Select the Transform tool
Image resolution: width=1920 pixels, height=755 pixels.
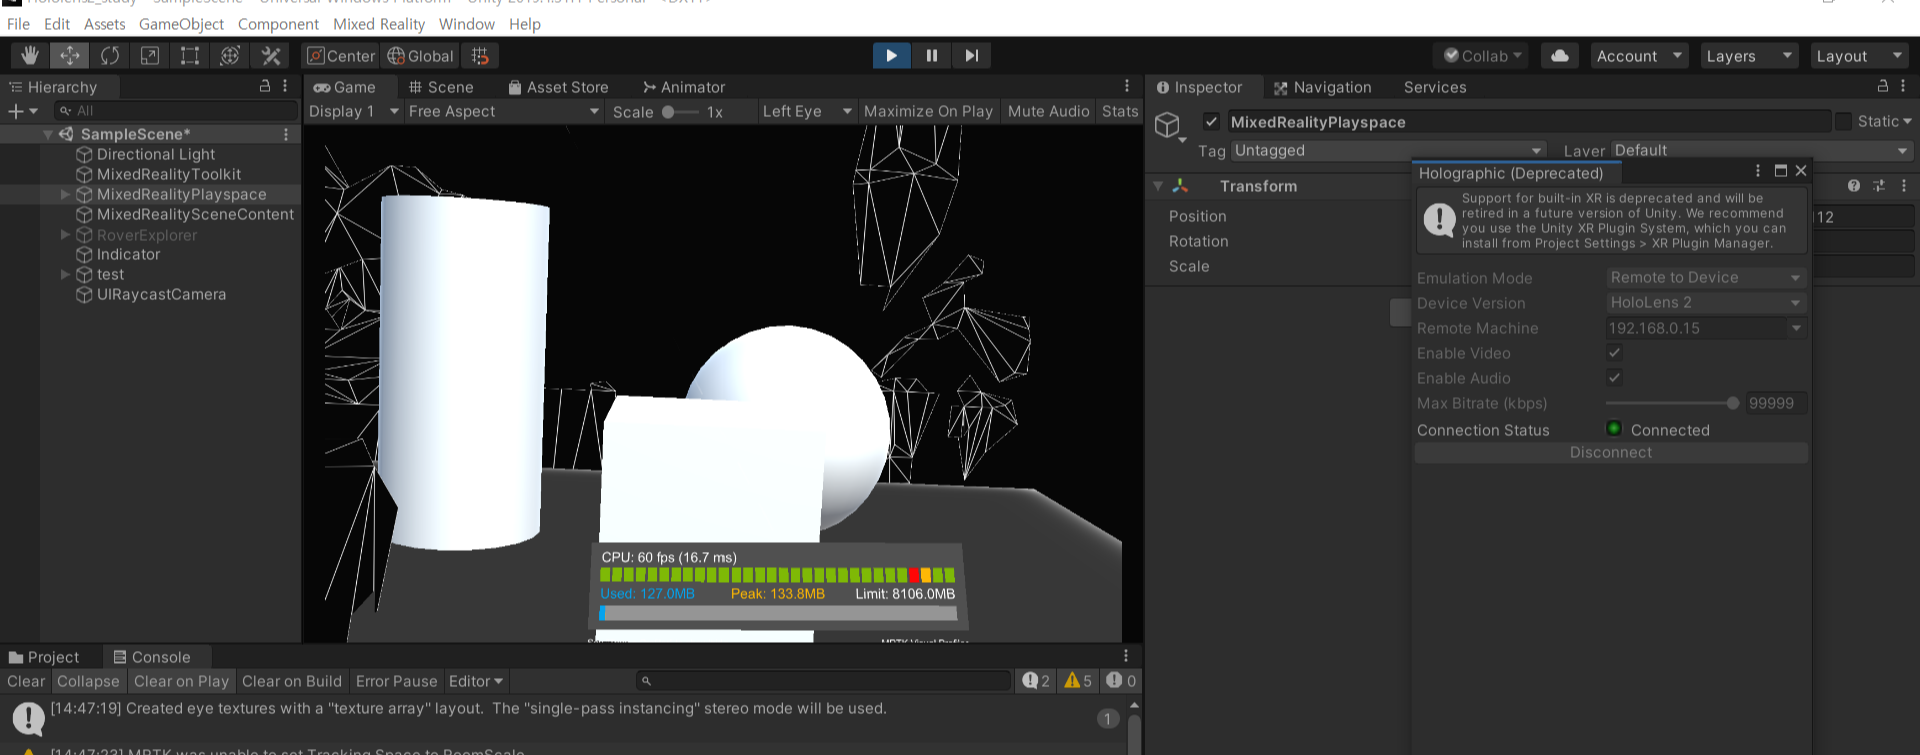coord(230,56)
